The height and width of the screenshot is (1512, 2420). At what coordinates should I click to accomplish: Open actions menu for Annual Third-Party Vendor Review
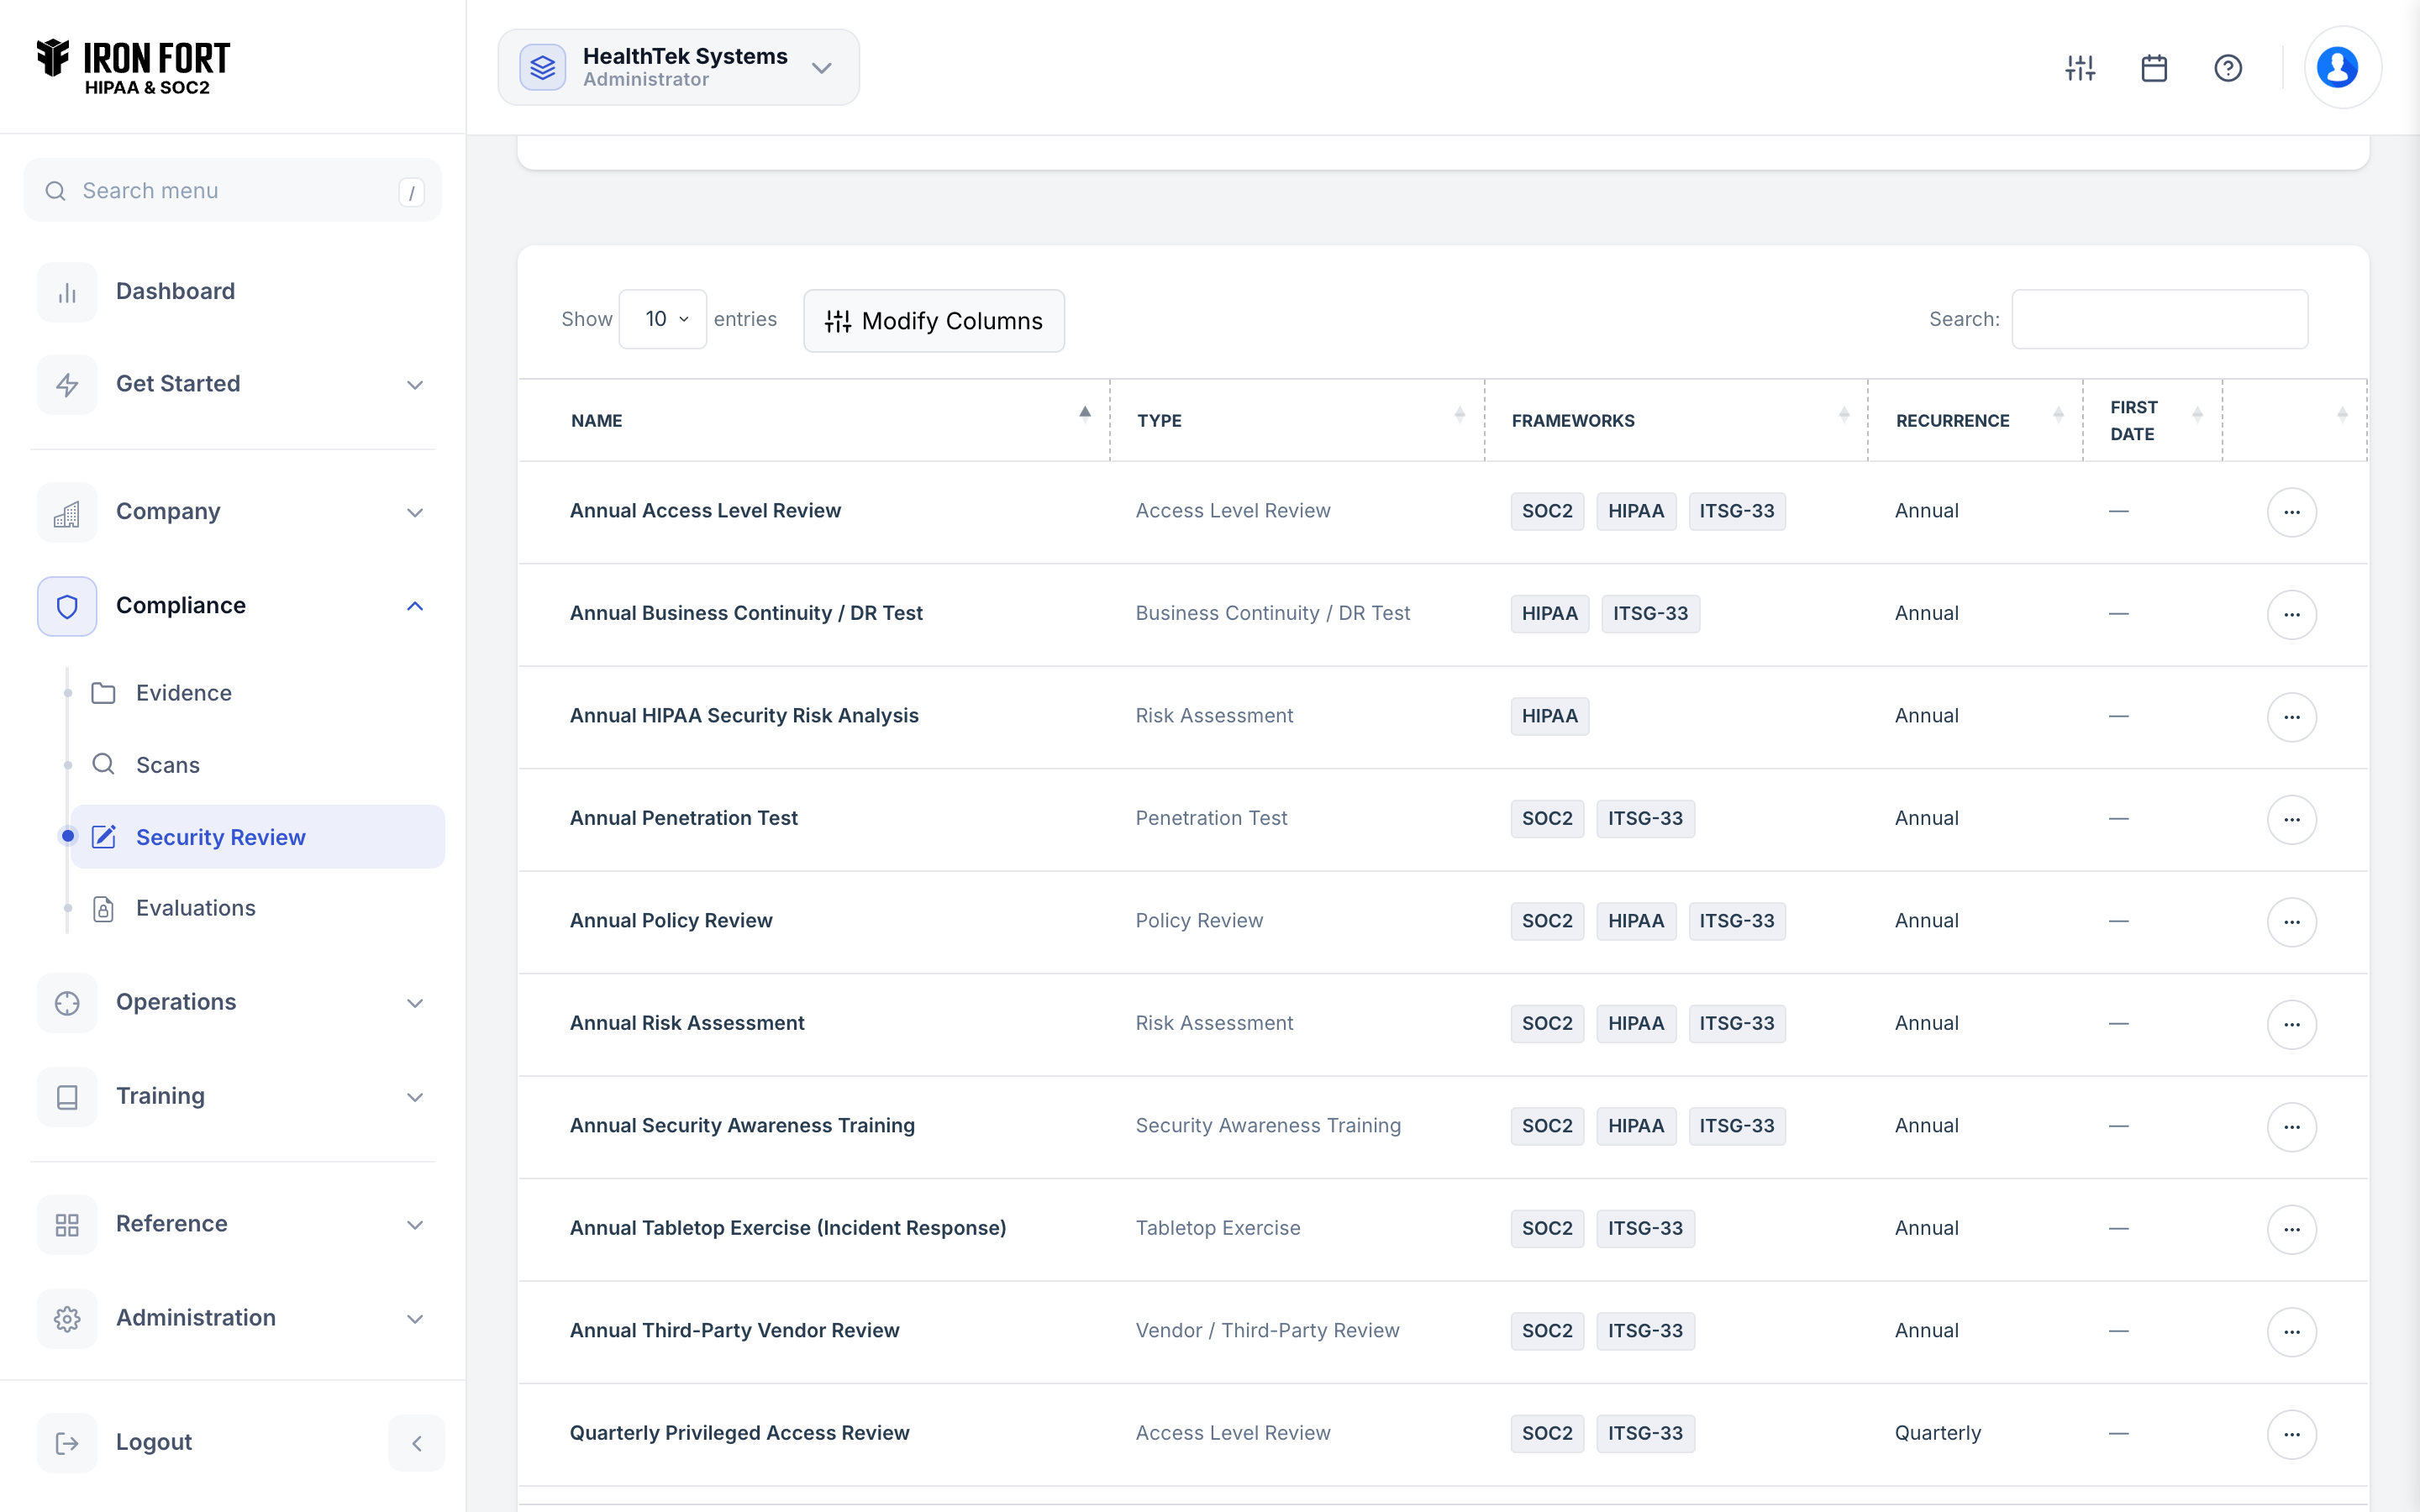[2292, 1332]
